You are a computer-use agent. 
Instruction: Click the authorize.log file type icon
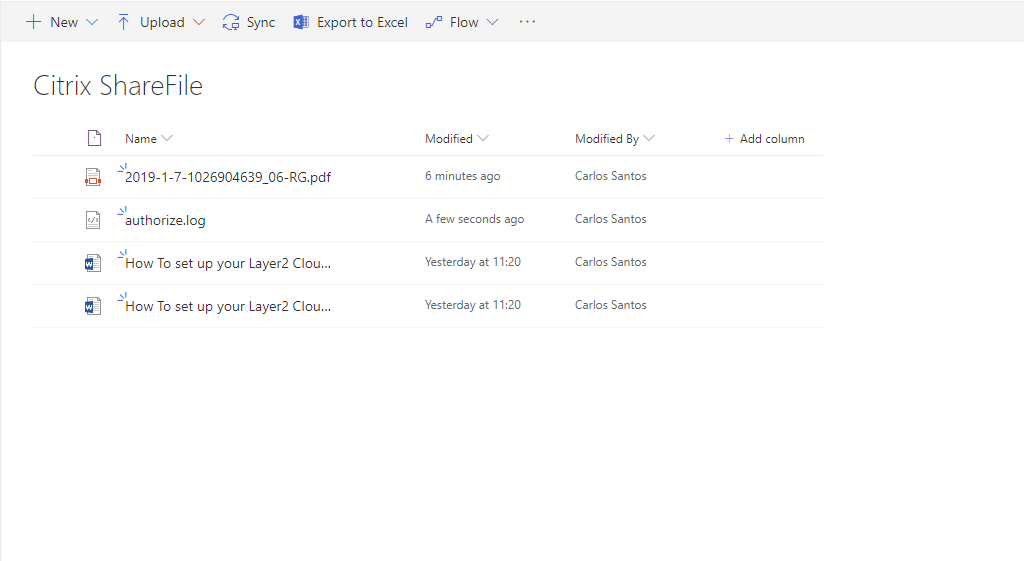pyautogui.click(x=93, y=220)
